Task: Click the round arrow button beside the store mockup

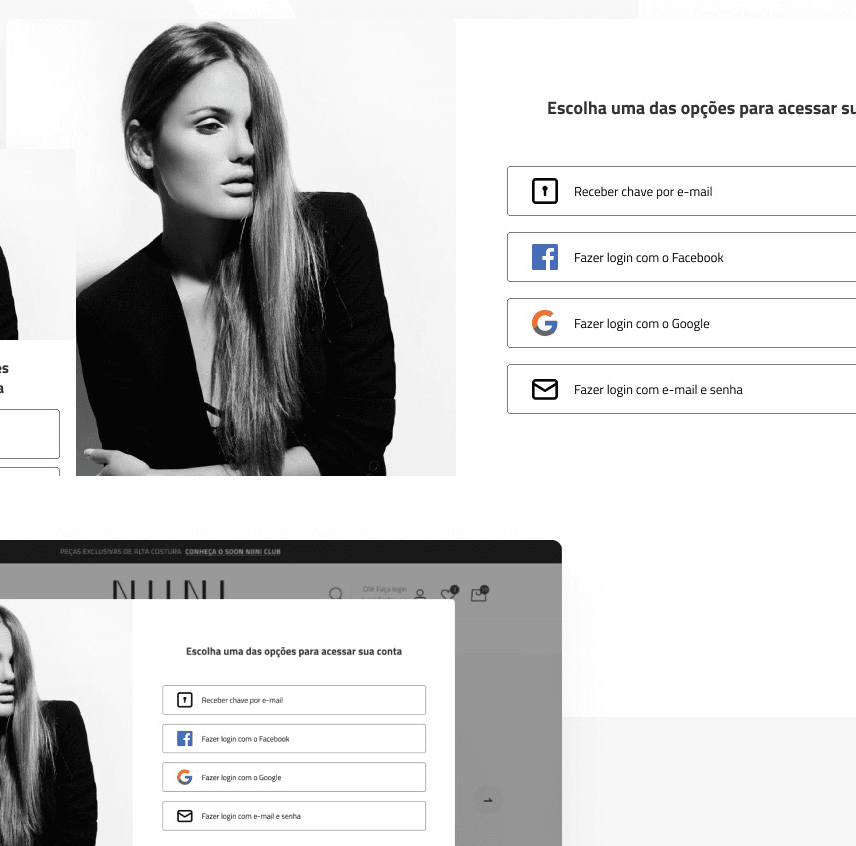Action: click(488, 800)
